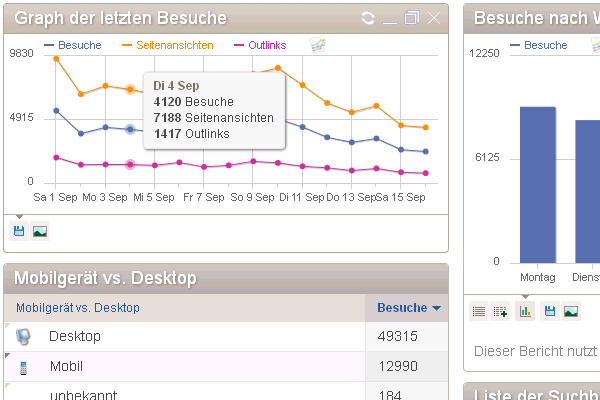This screenshot has width=600, height=400.
Task: Toggle Seitenansichten series in graph legend
Action: coord(168,45)
